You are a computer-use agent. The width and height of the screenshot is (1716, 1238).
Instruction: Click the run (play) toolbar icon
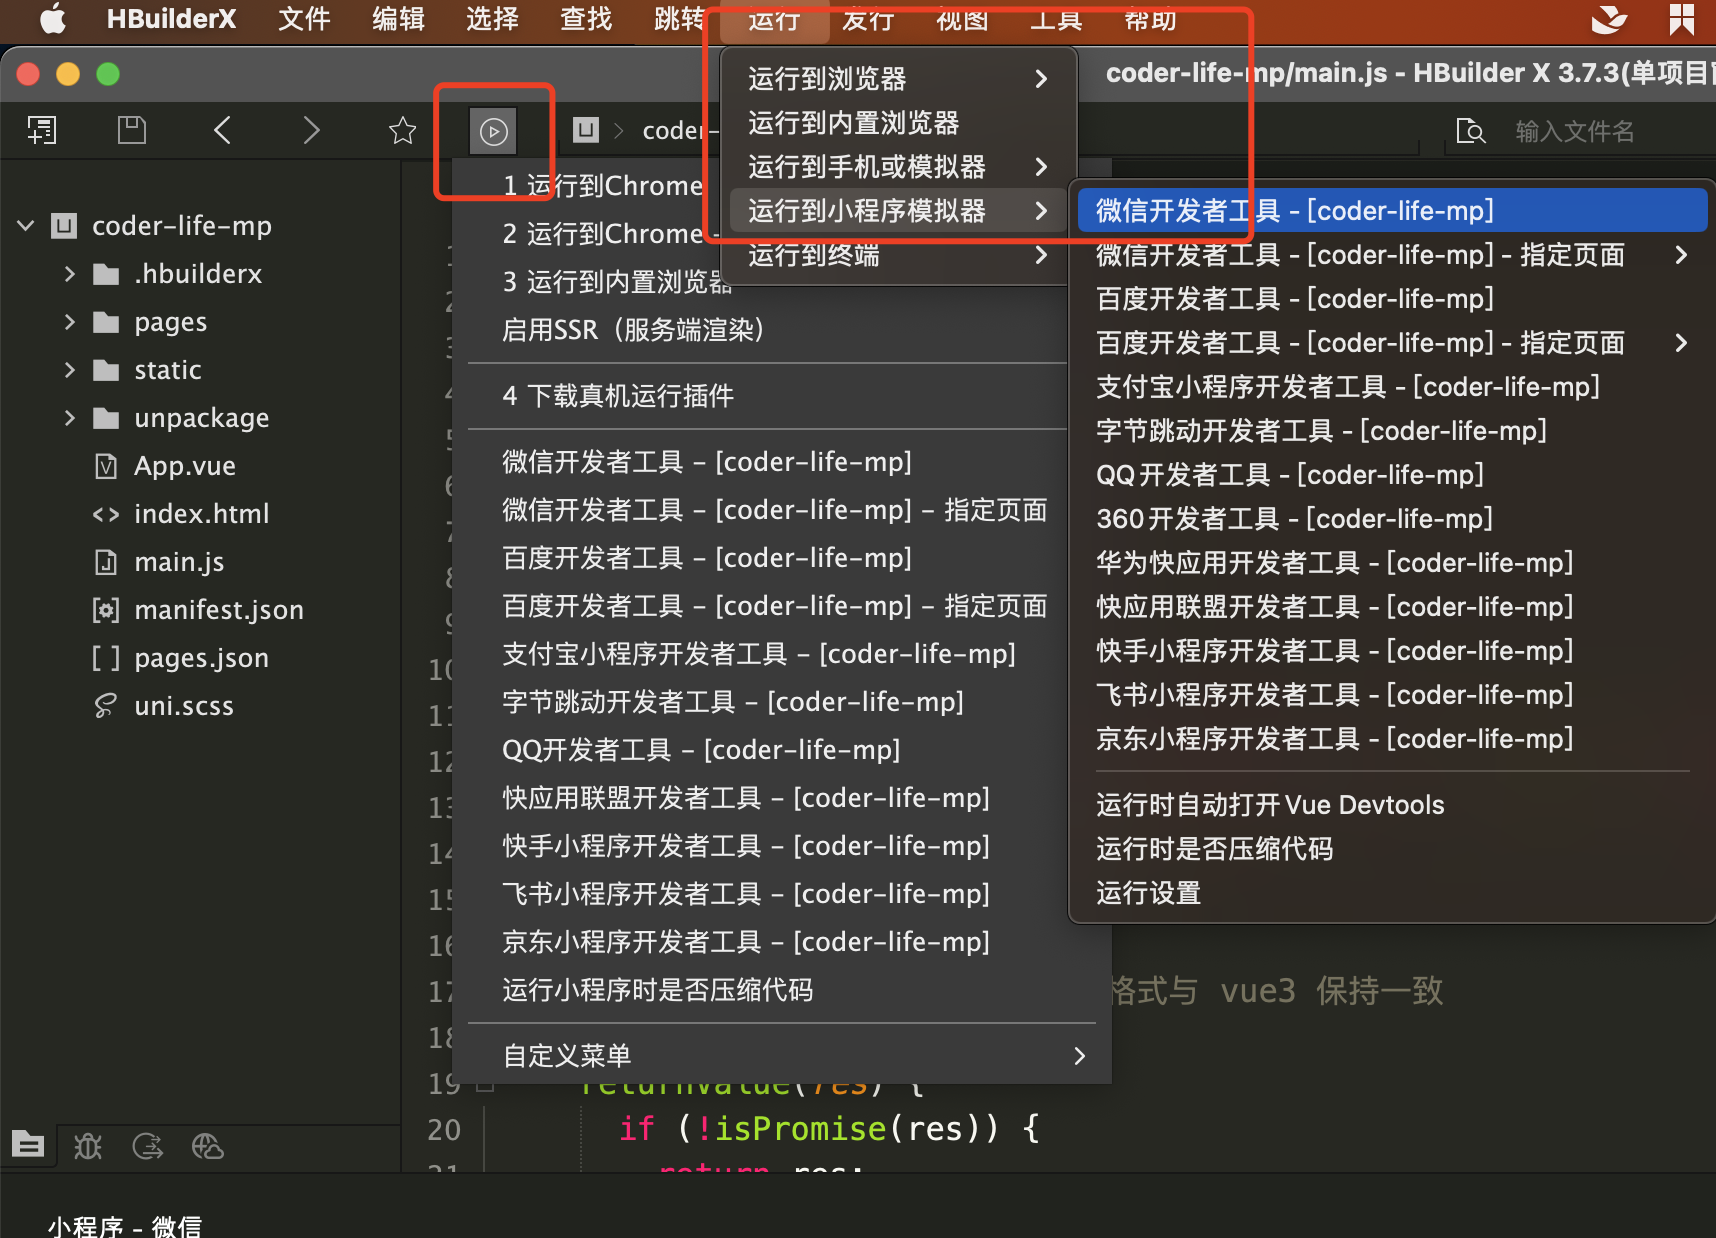493,131
